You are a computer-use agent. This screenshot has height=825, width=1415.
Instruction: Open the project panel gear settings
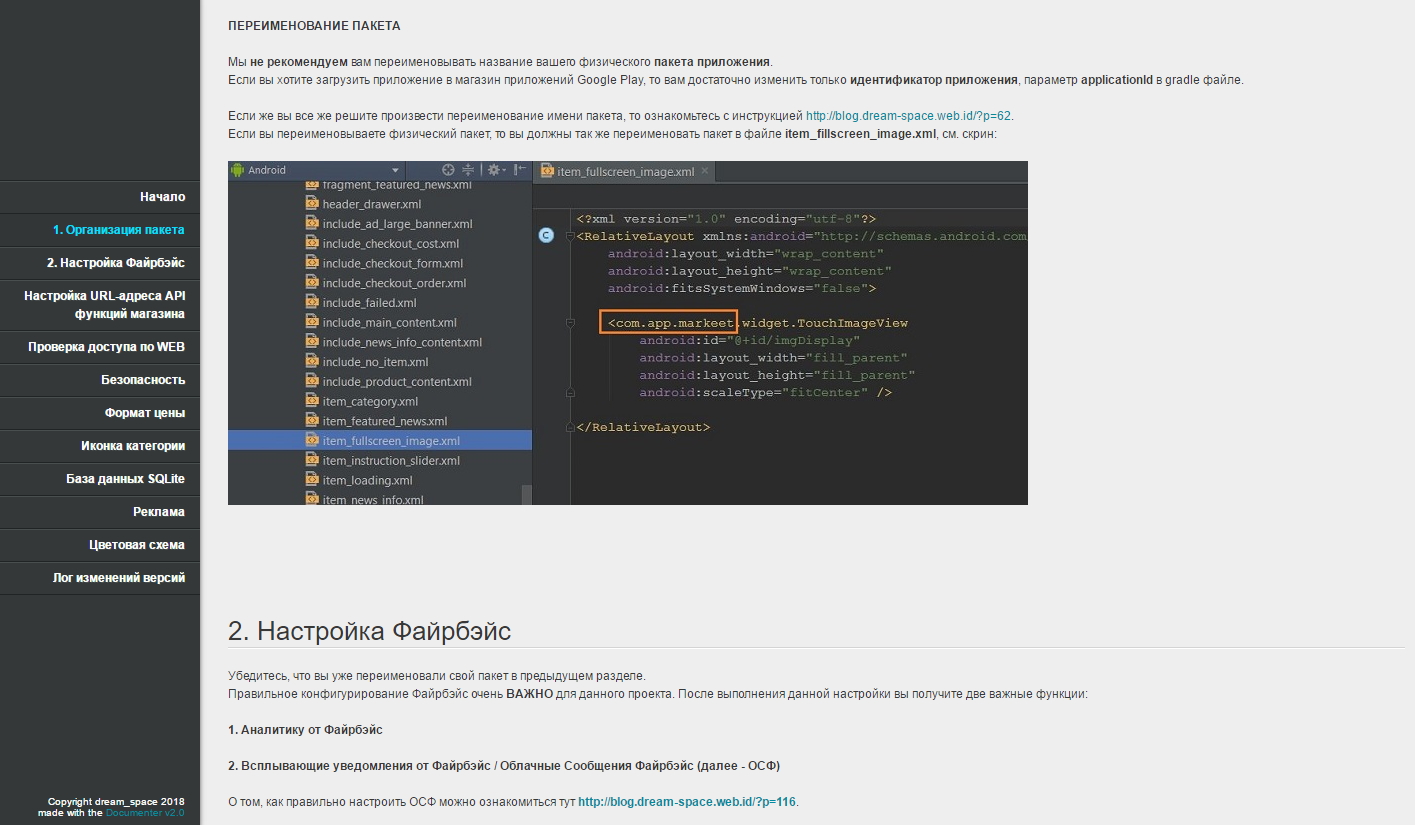[494, 170]
